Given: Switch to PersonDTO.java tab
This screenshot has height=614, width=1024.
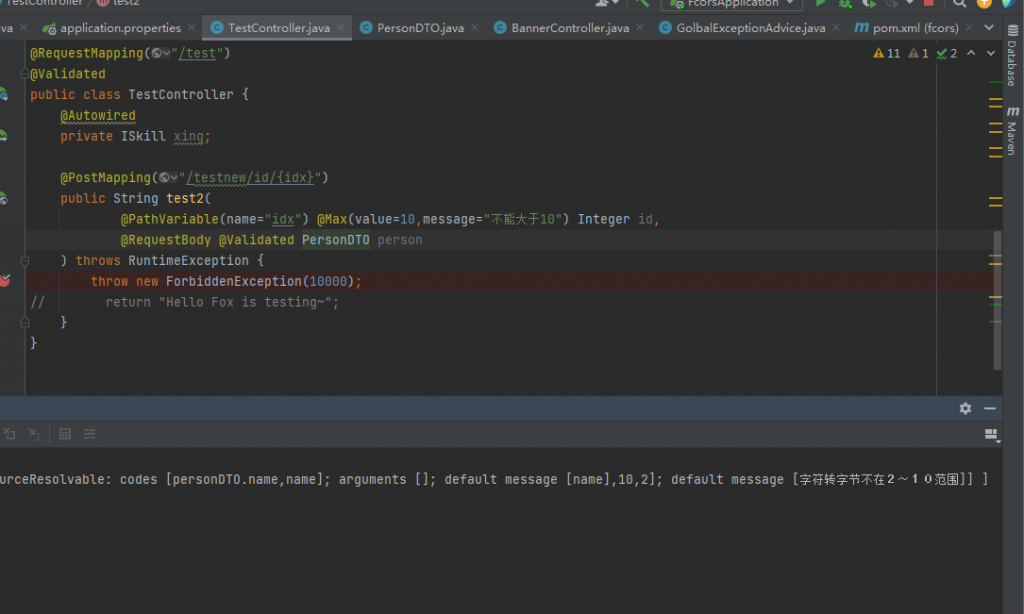Looking at the screenshot, I should point(413,28).
